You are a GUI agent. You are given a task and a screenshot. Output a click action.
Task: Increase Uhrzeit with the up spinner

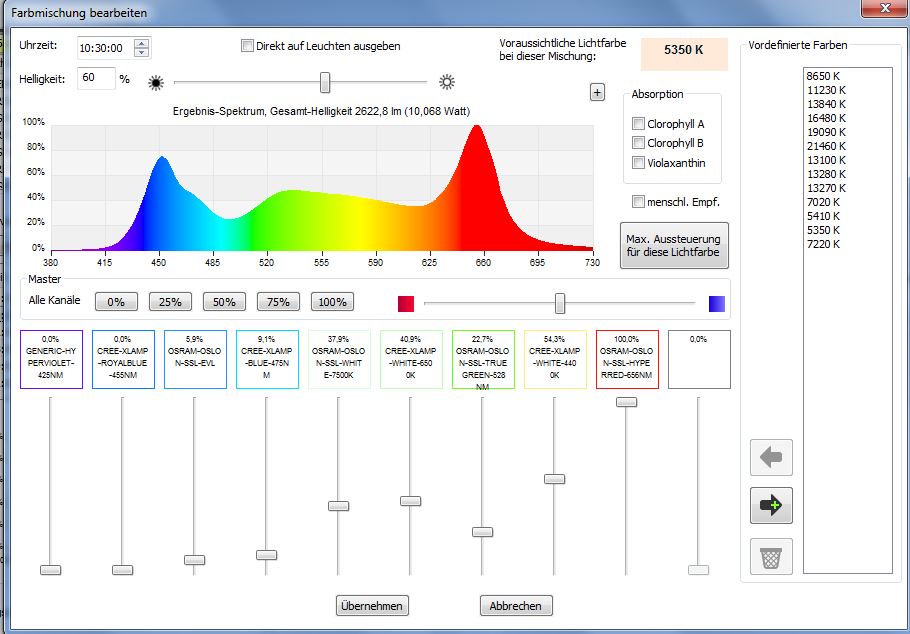[141, 43]
